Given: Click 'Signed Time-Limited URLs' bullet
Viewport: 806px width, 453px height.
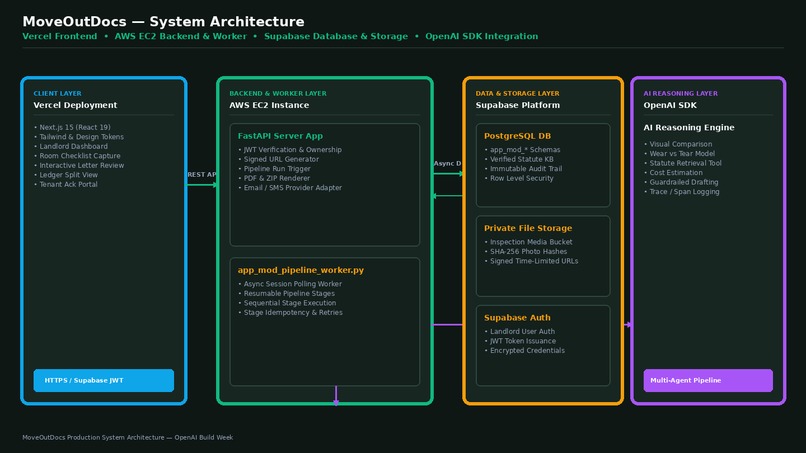Looking at the screenshot, I should (x=532, y=261).
